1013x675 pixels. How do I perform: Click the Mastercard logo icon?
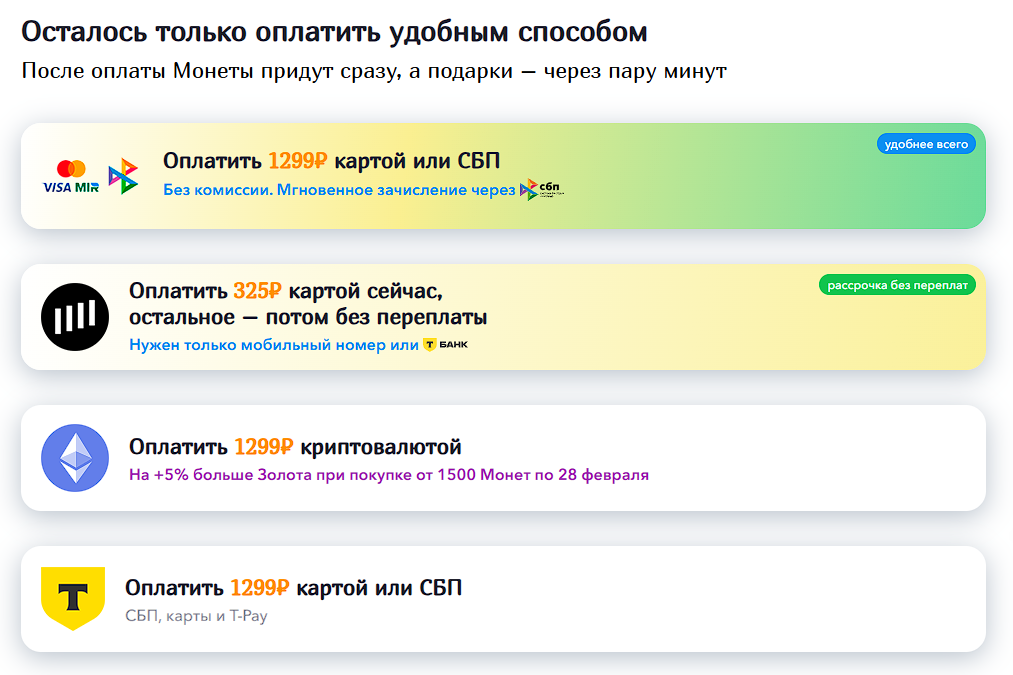[x=71, y=168]
